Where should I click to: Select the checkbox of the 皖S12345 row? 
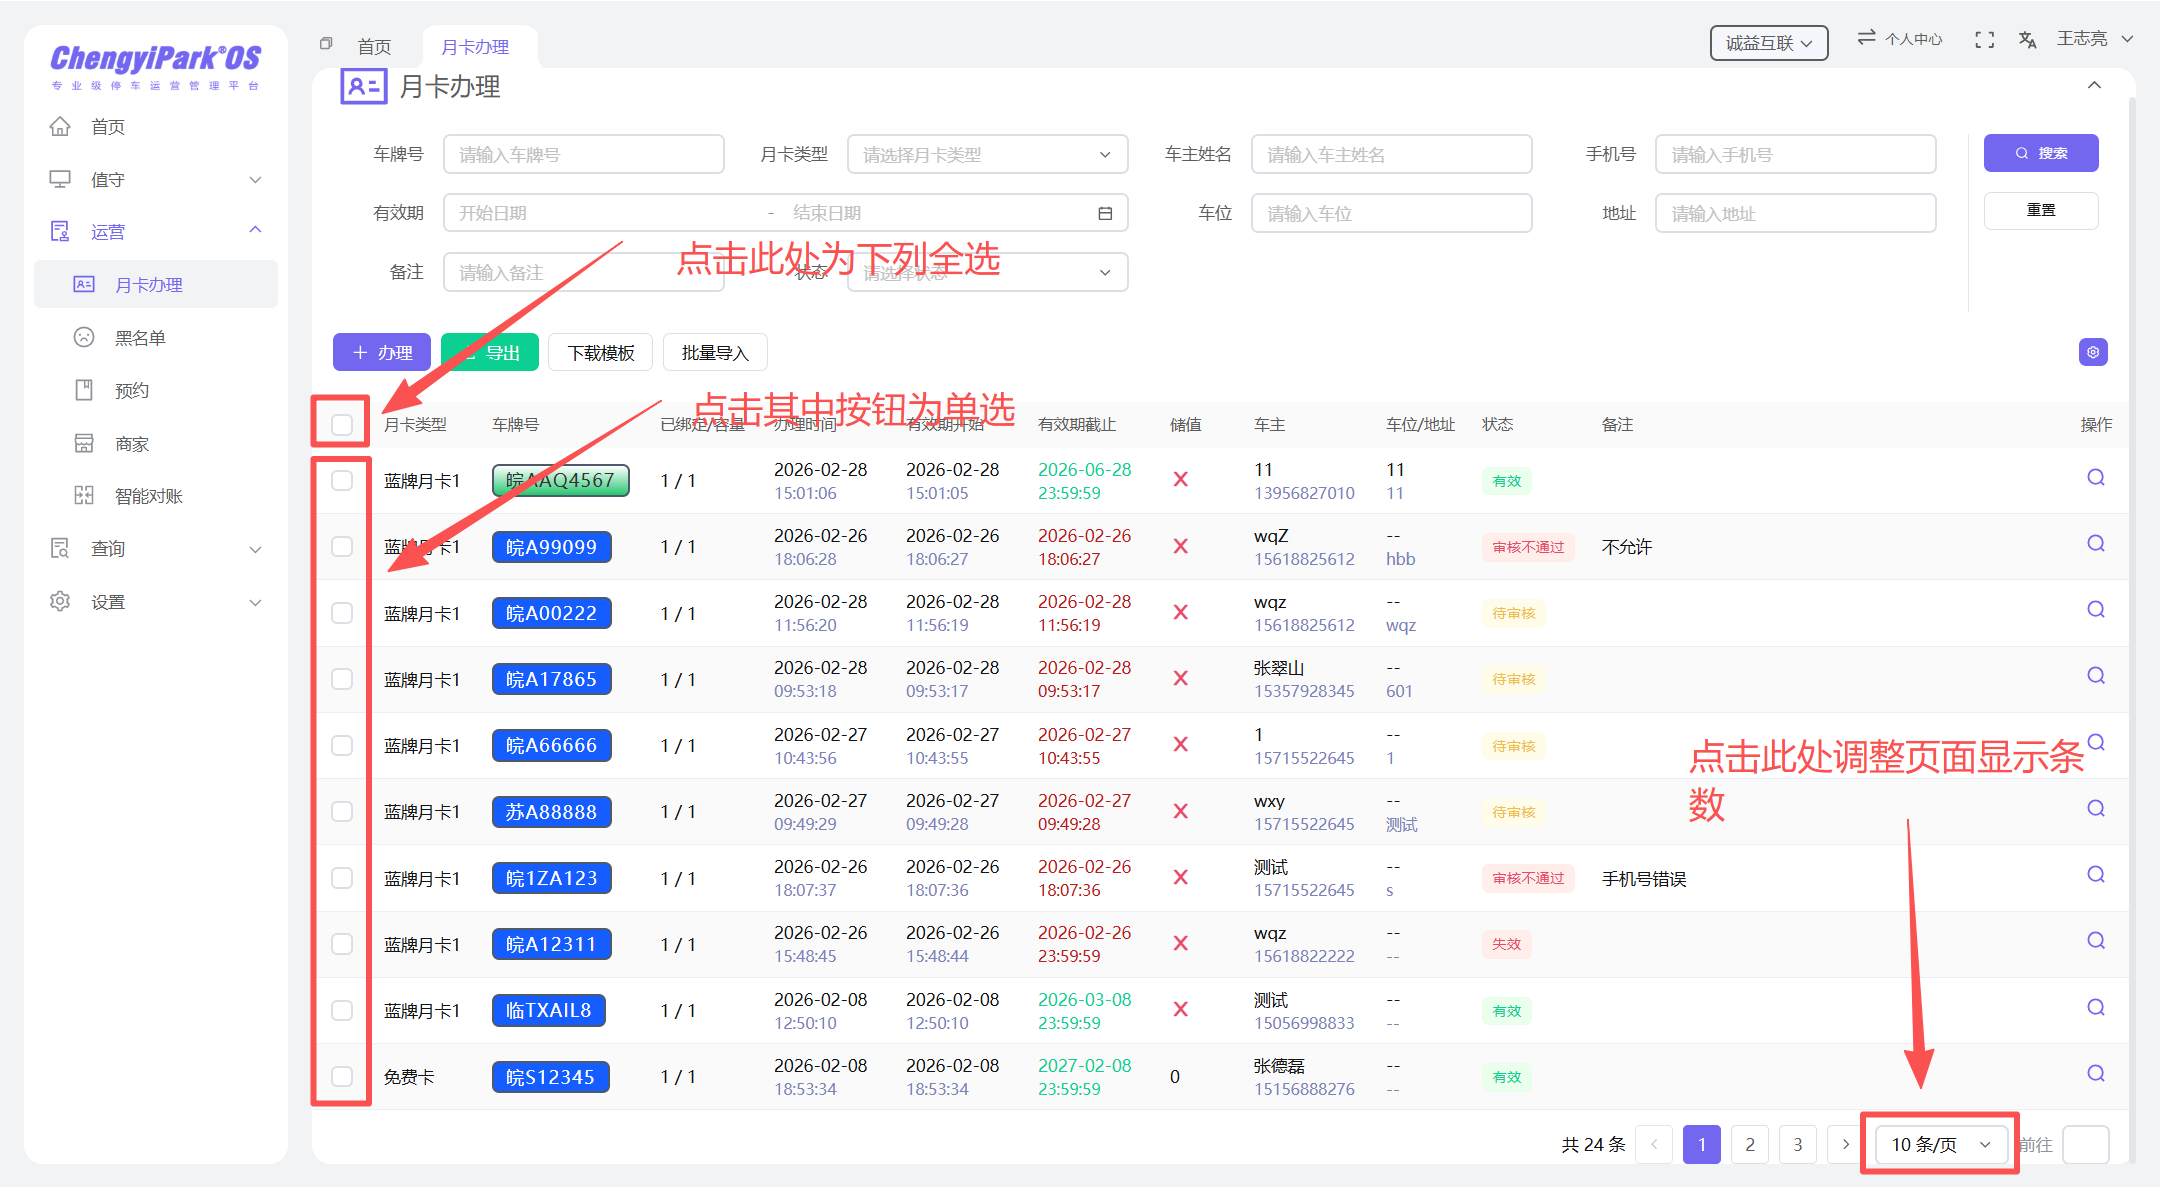[x=341, y=1076]
